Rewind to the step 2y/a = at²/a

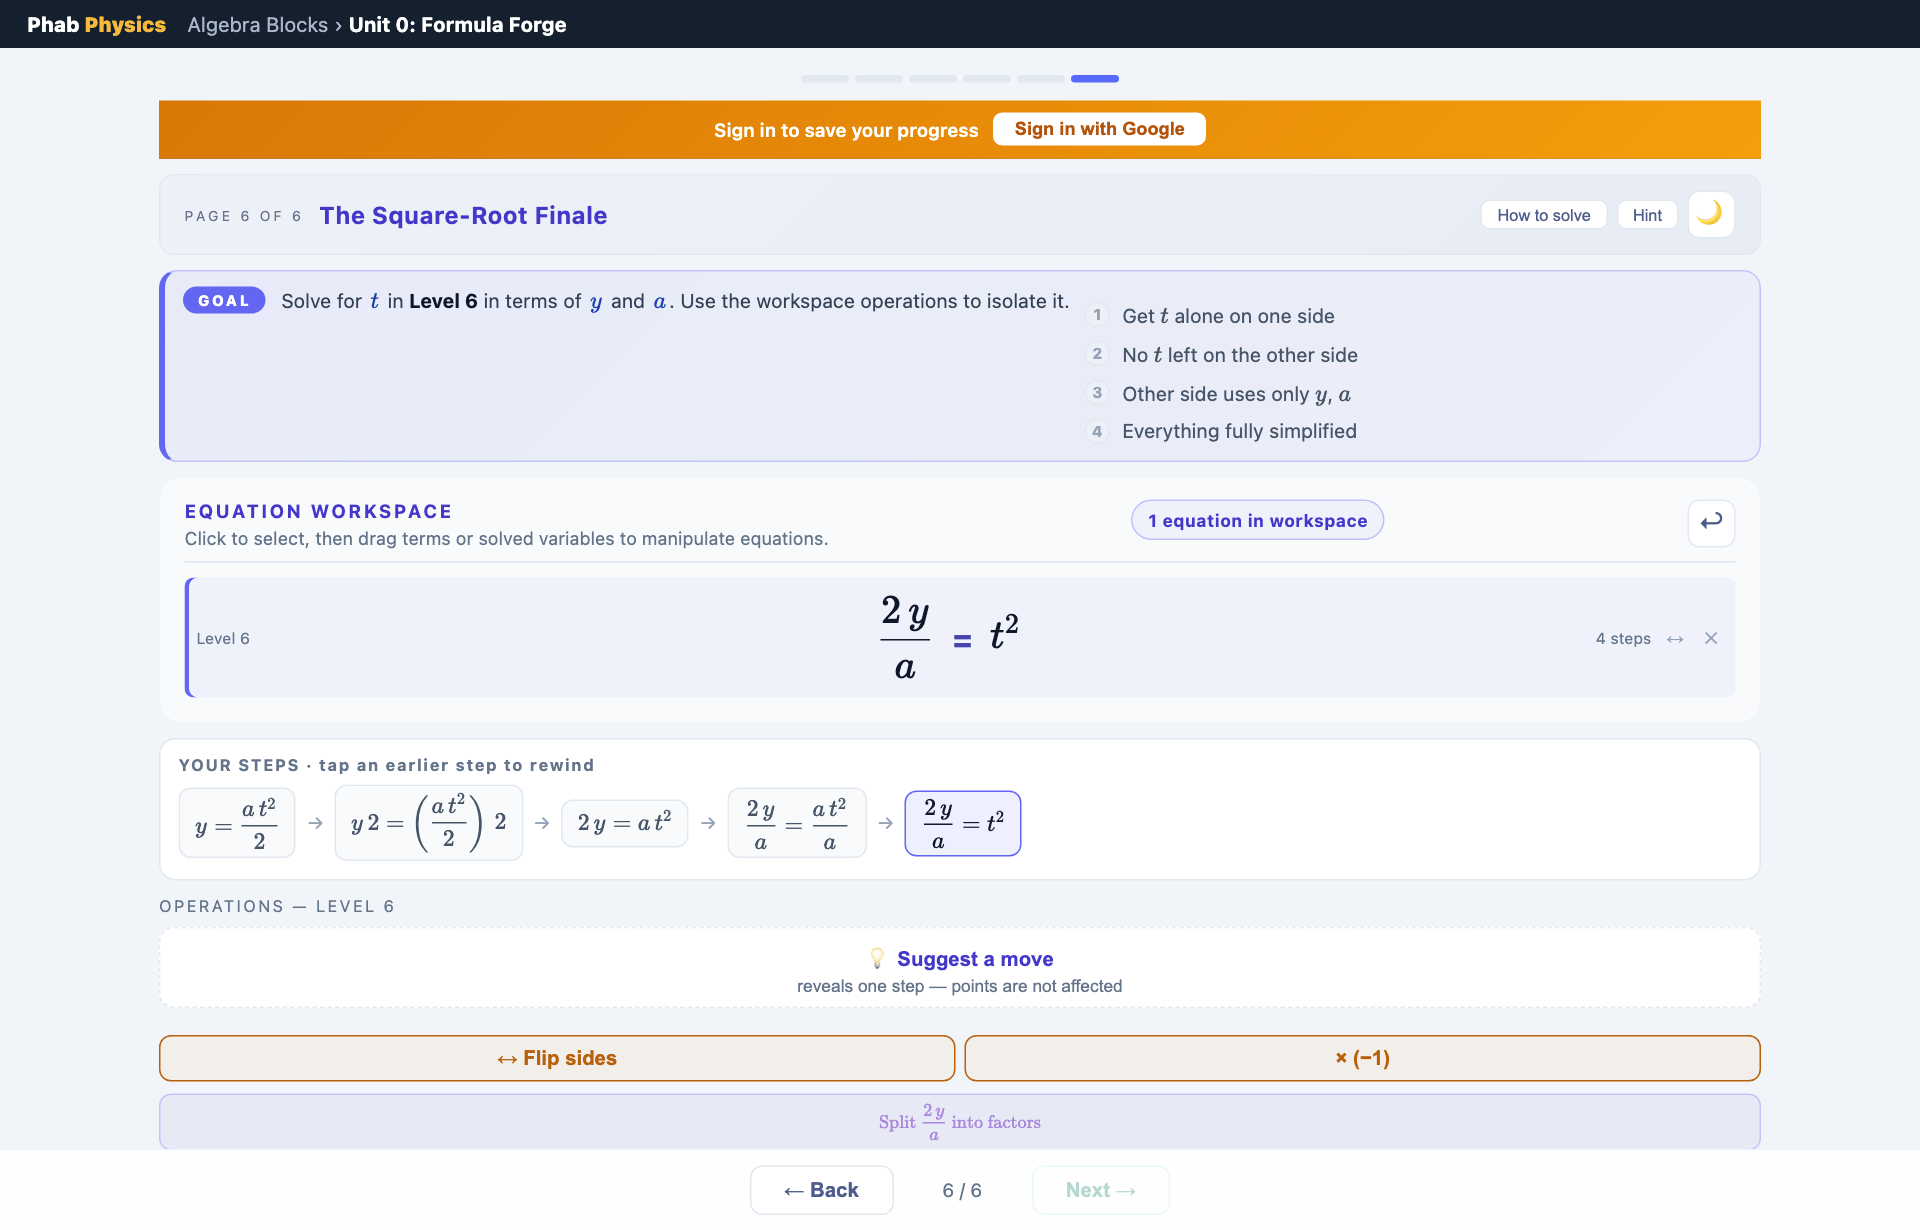[797, 823]
